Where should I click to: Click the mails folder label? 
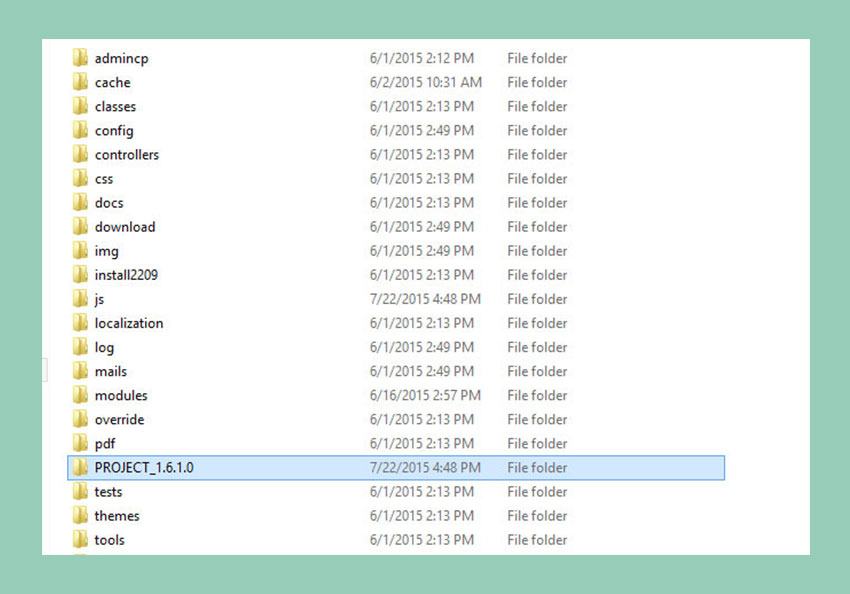point(110,371)
